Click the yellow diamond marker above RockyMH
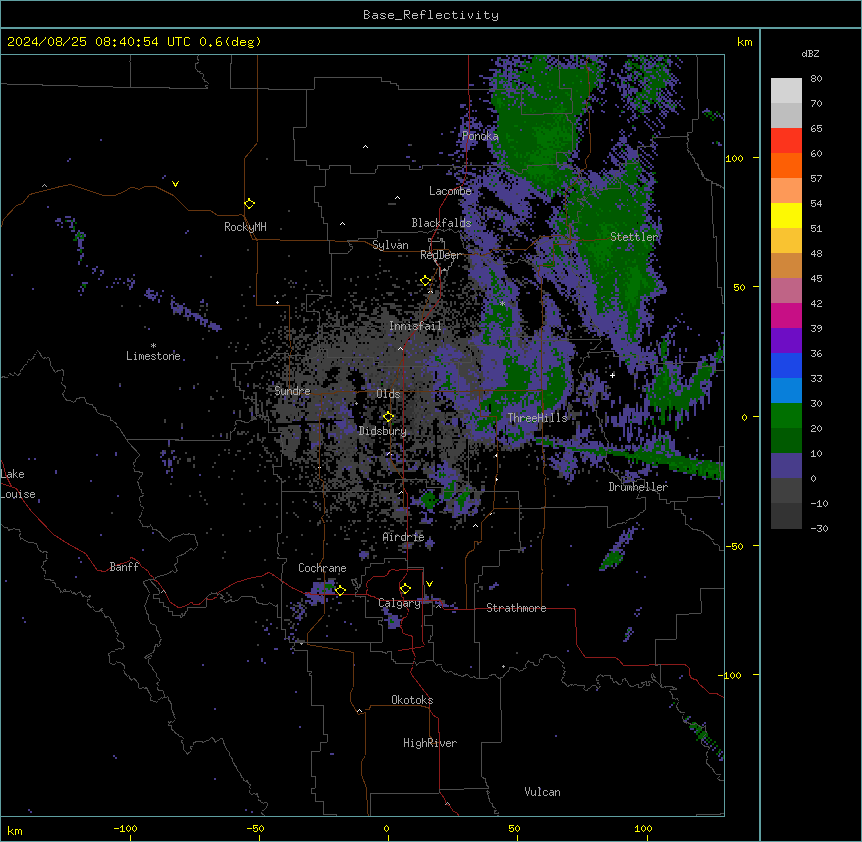Viewport: 862px width, 842px height. click(249, 204)
